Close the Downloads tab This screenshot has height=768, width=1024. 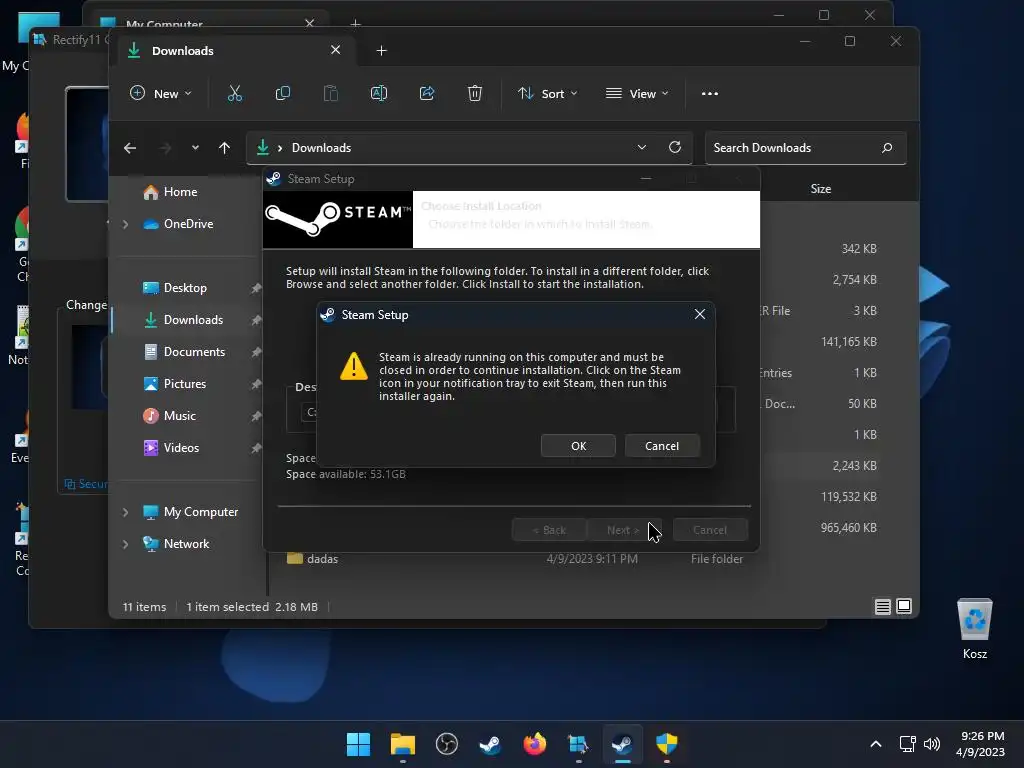tap(336, 50)
